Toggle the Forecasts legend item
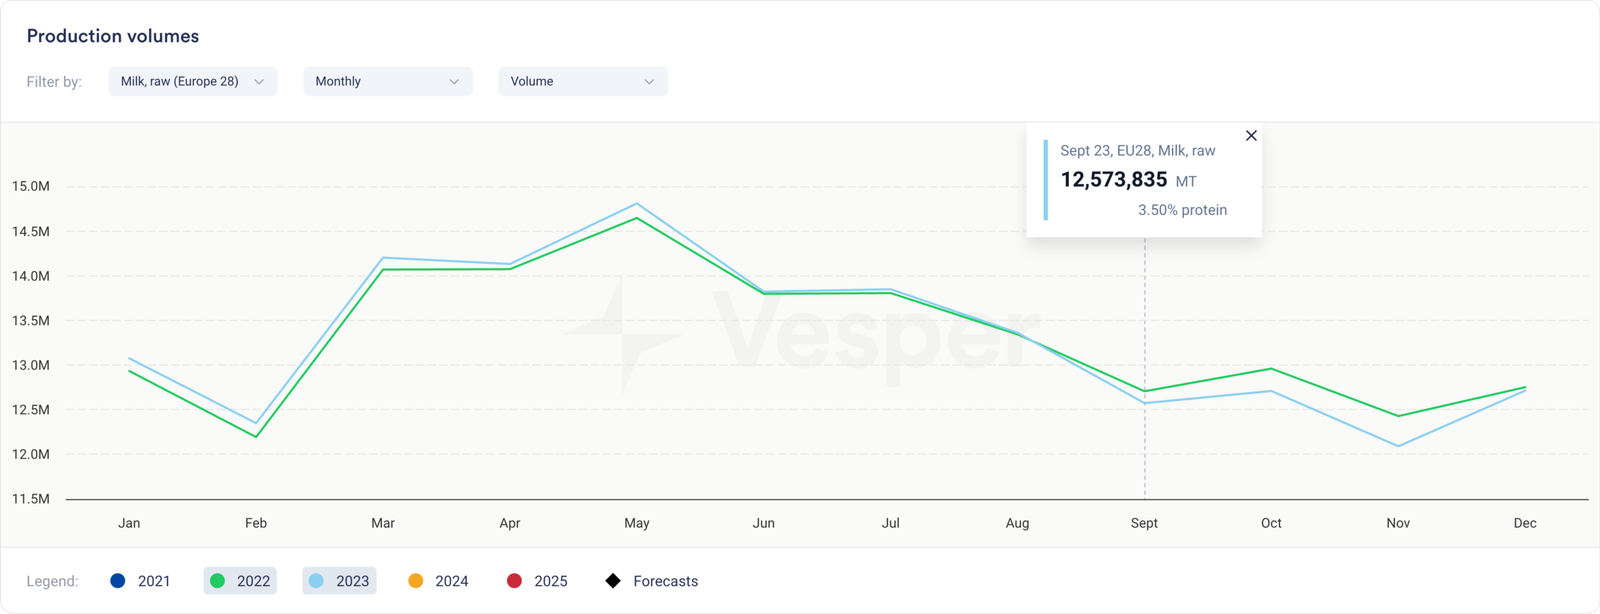This screenshot has height=614, width=1600. [652, 581]
